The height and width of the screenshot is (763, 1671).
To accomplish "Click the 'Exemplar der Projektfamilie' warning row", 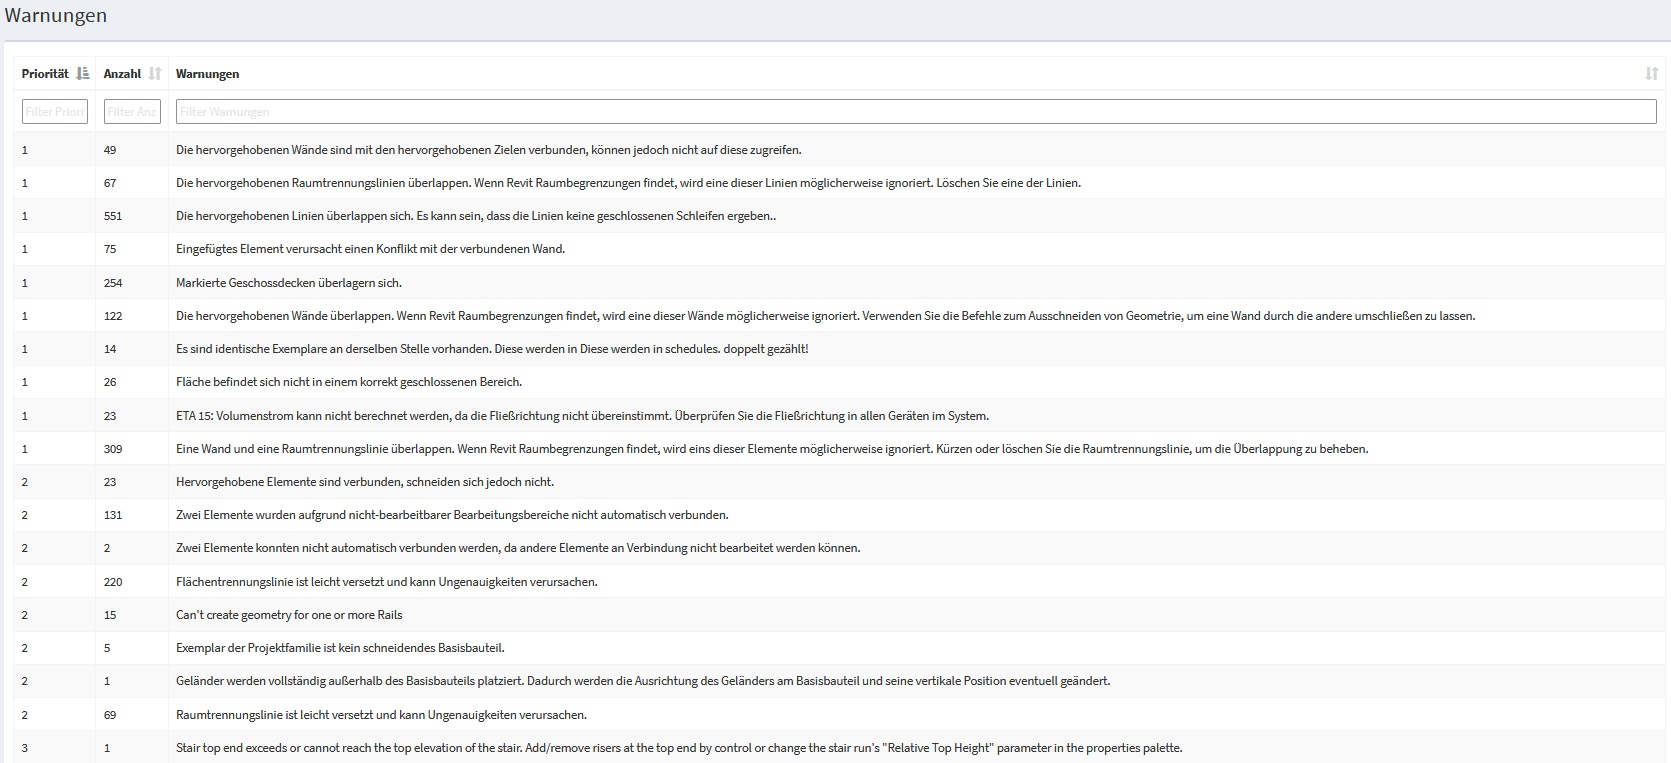I will 340,648.
